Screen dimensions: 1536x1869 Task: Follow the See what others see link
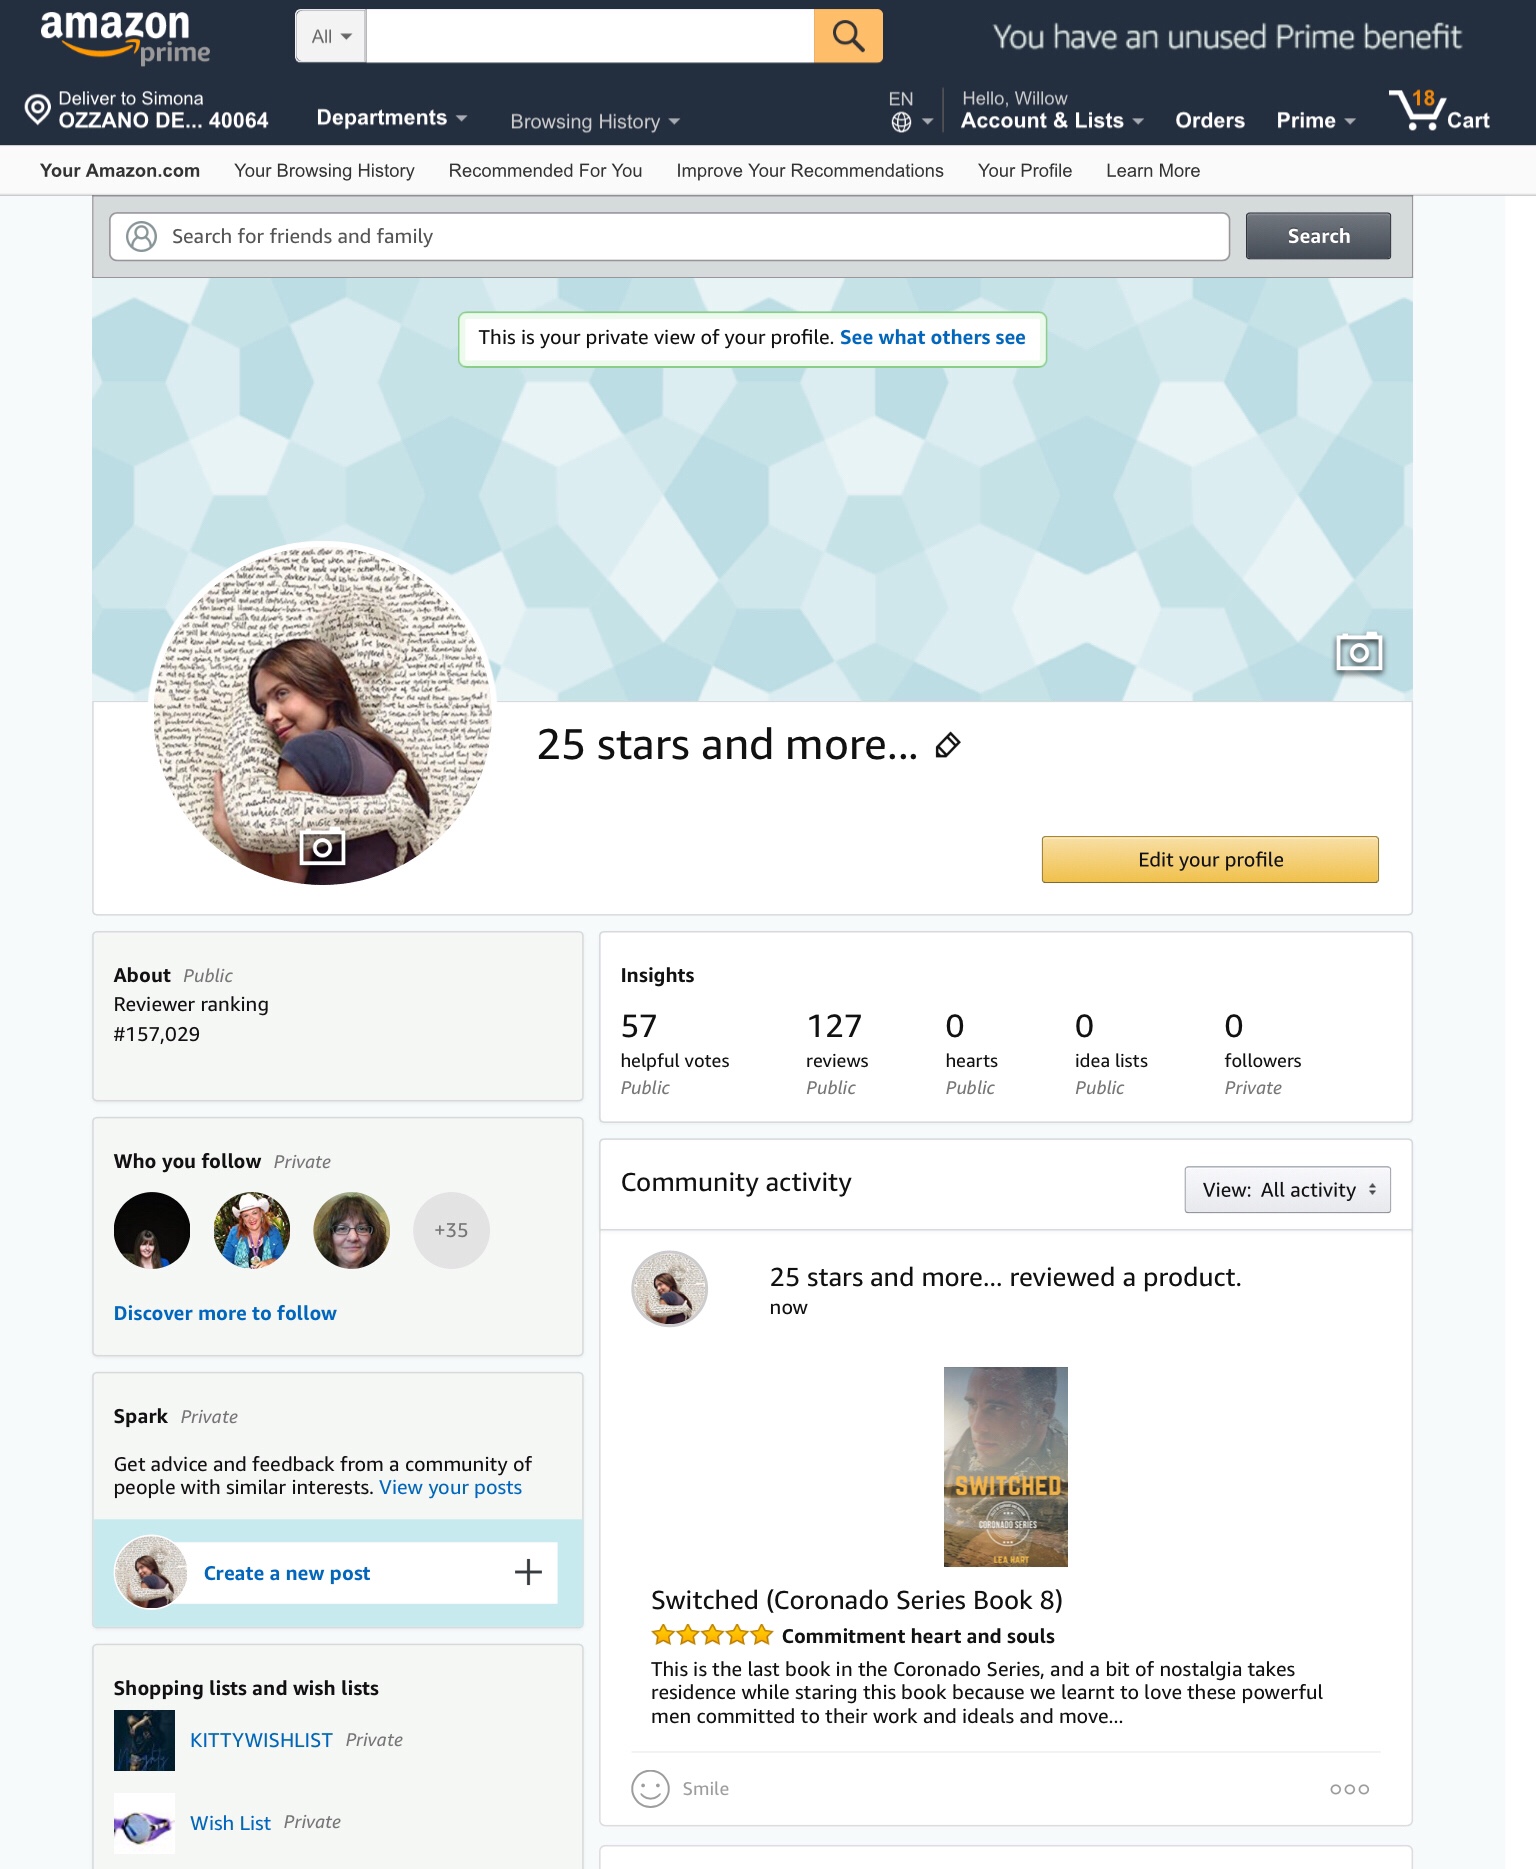point(932,337)
